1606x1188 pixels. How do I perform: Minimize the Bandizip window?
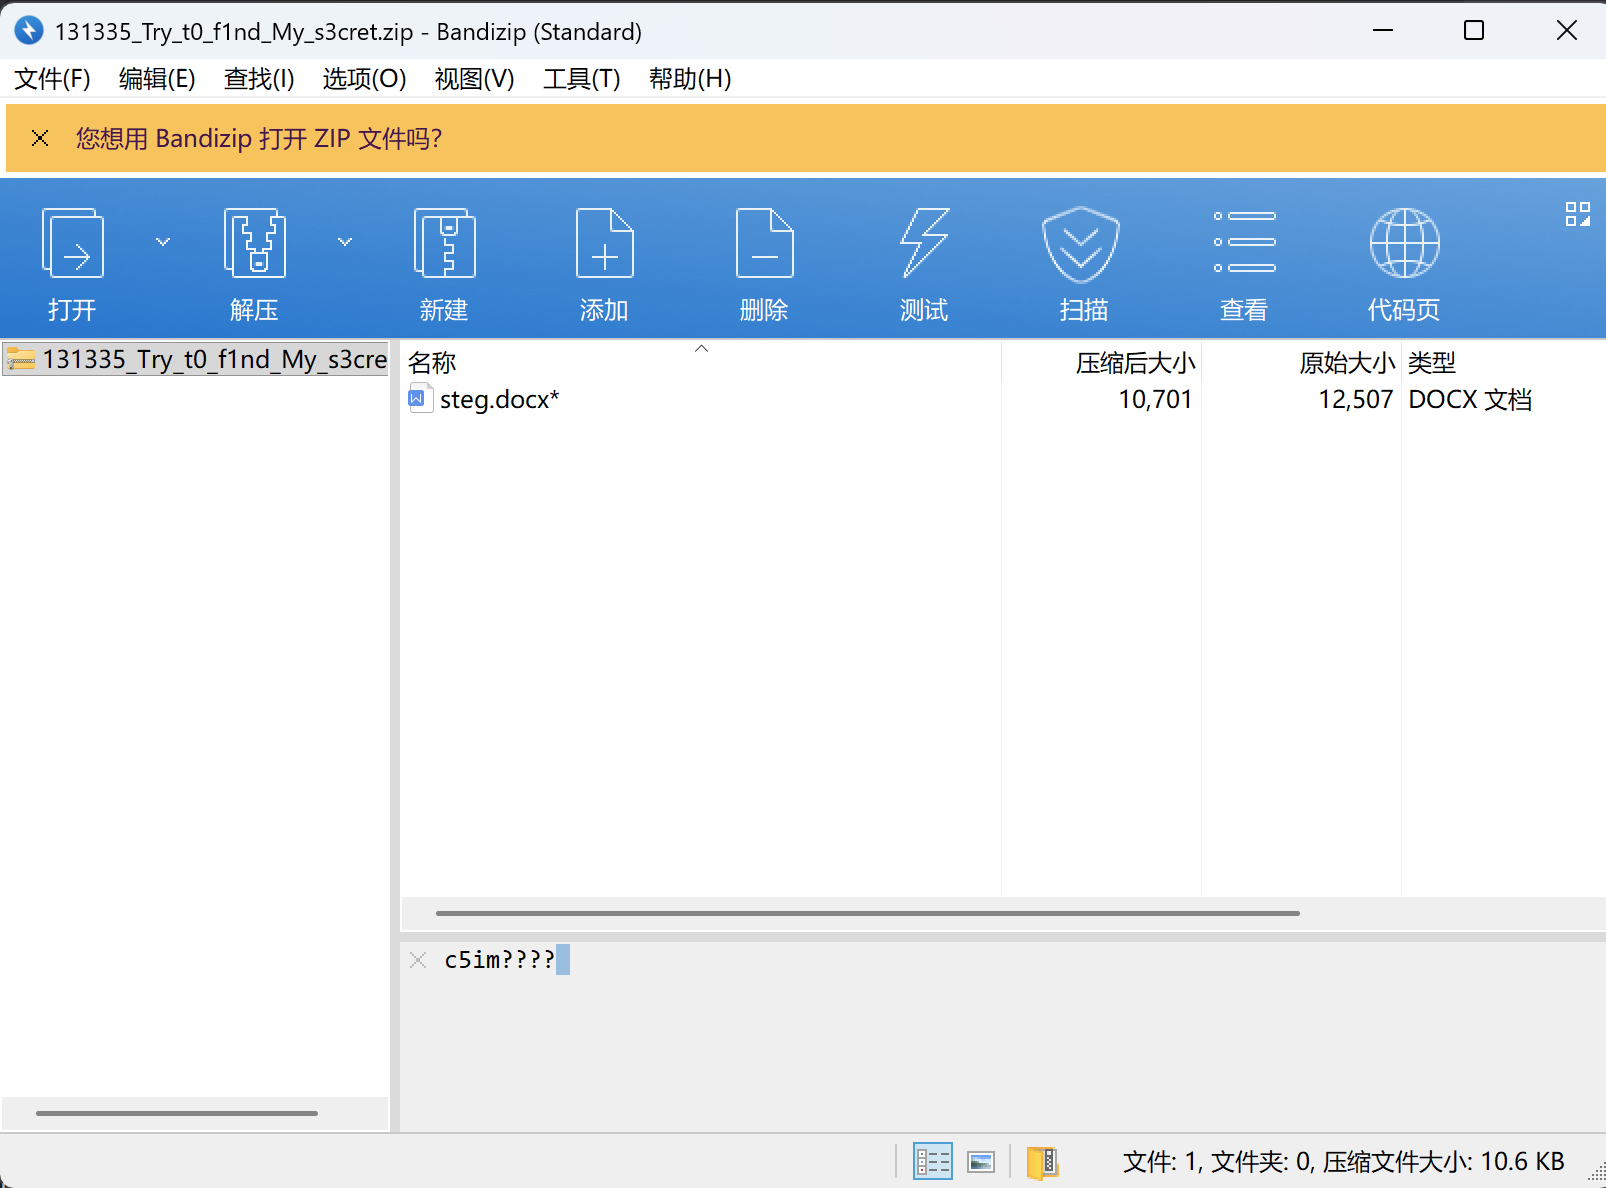click(x=1383, y=31)
